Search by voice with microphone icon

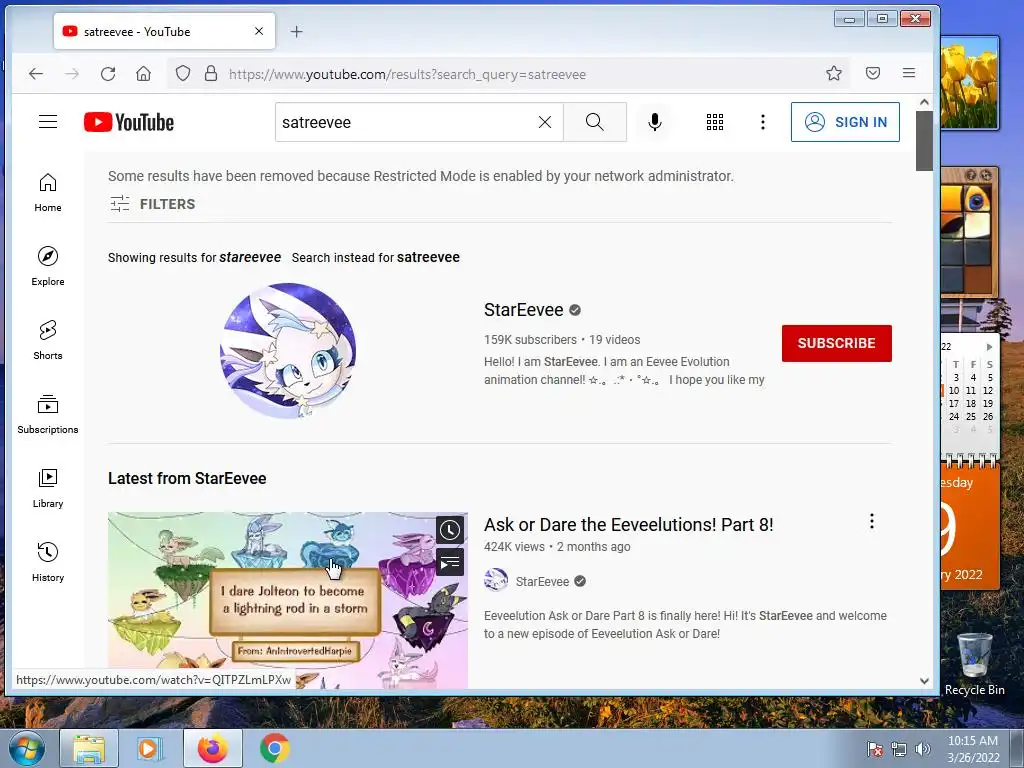(x=654, y=122)
